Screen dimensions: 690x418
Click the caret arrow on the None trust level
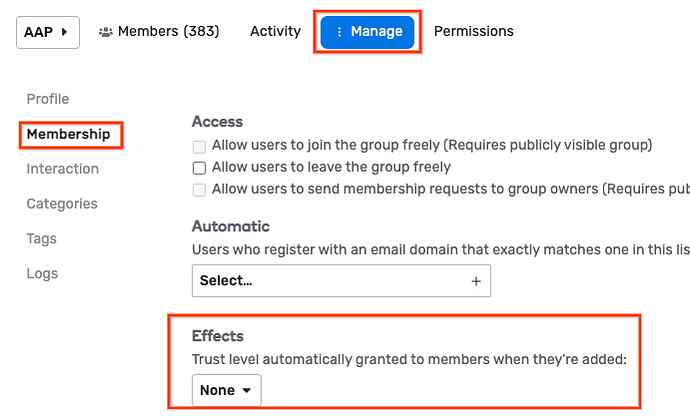[x=247, y=390]
